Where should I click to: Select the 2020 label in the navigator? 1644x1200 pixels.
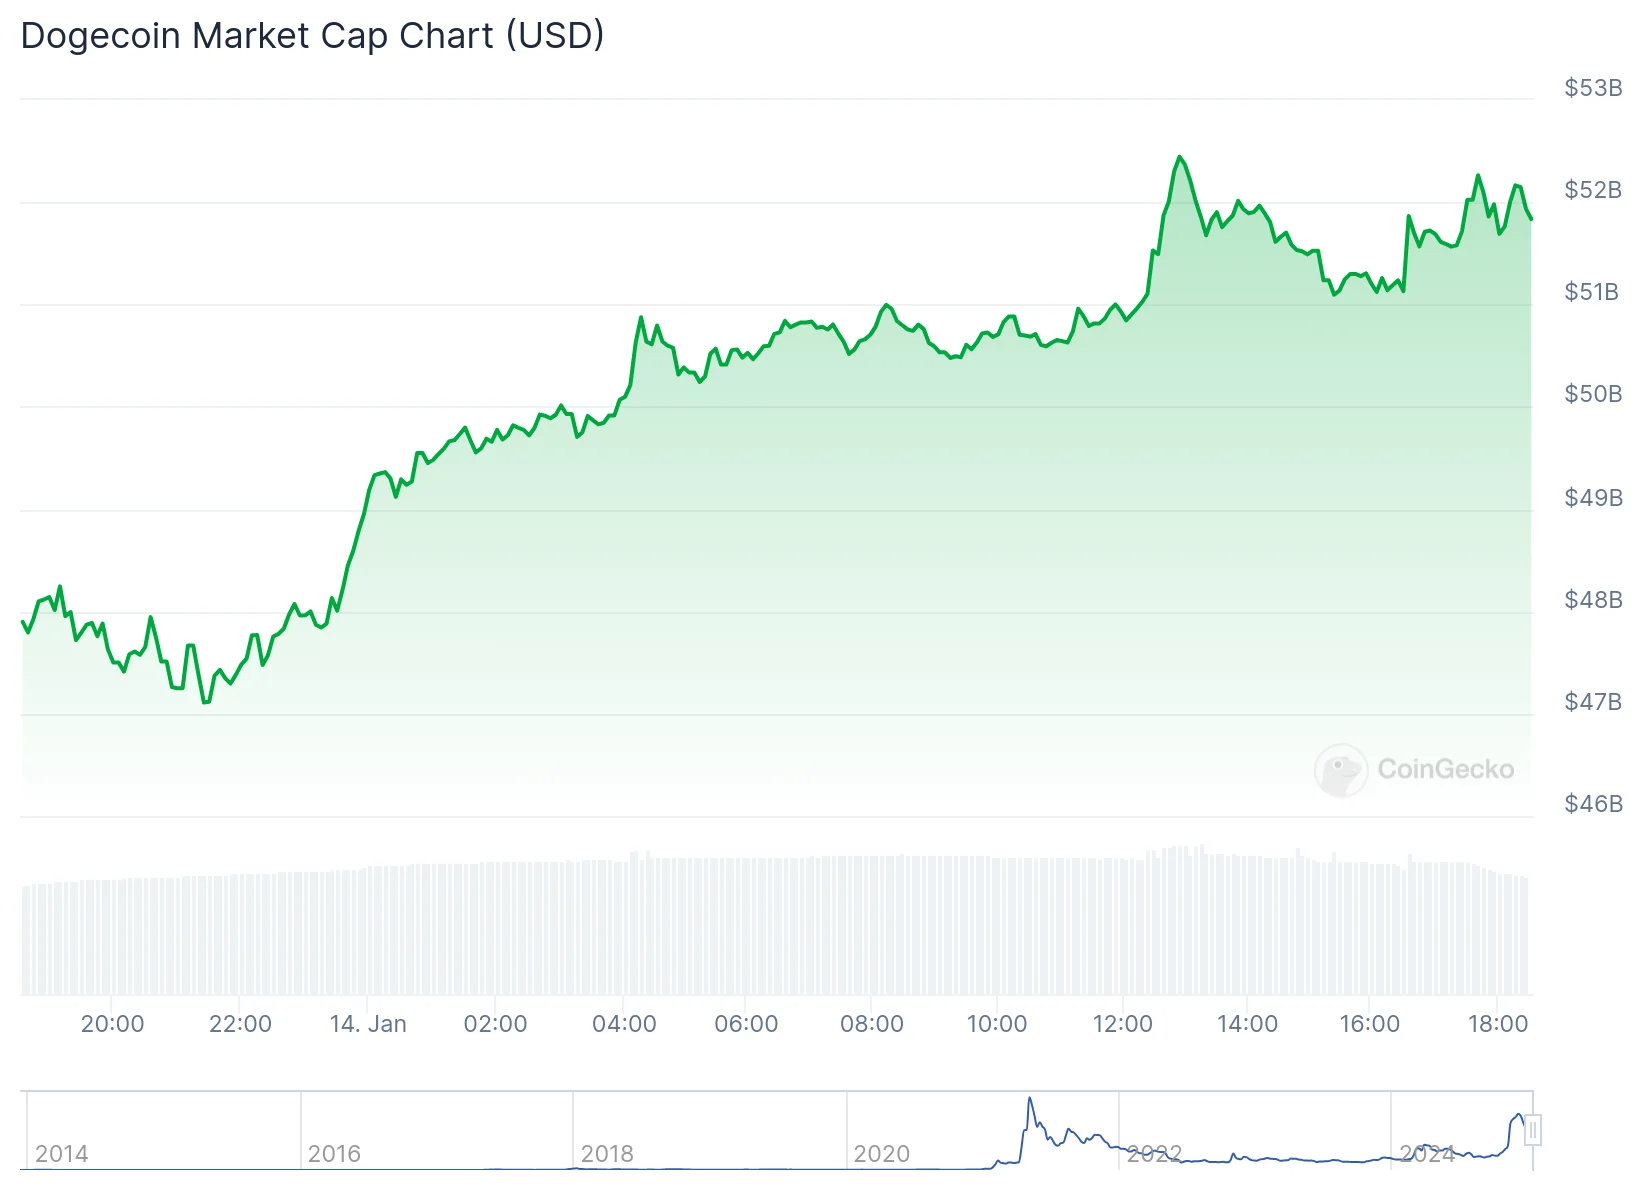coord(881,1154)
